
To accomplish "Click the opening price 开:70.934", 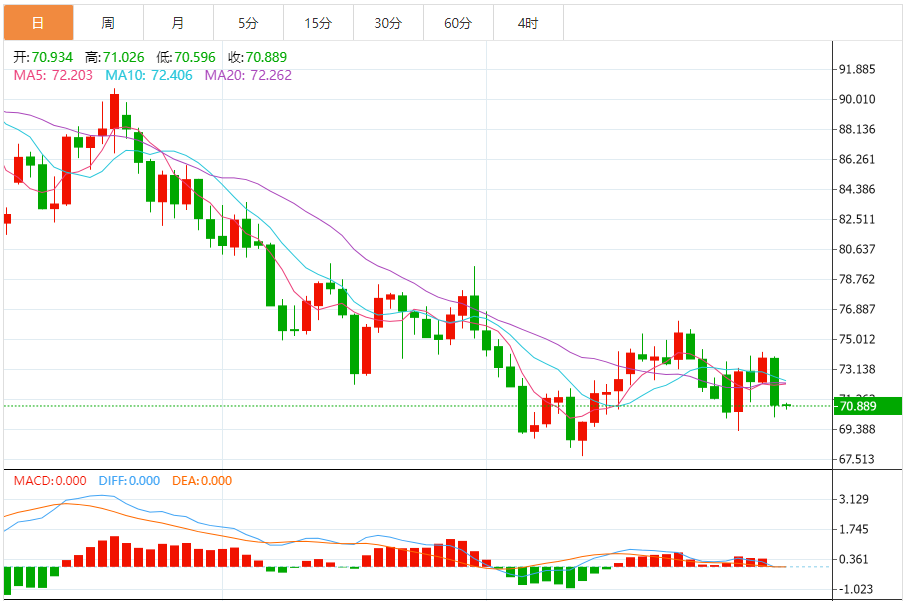I will pos(43,57).
